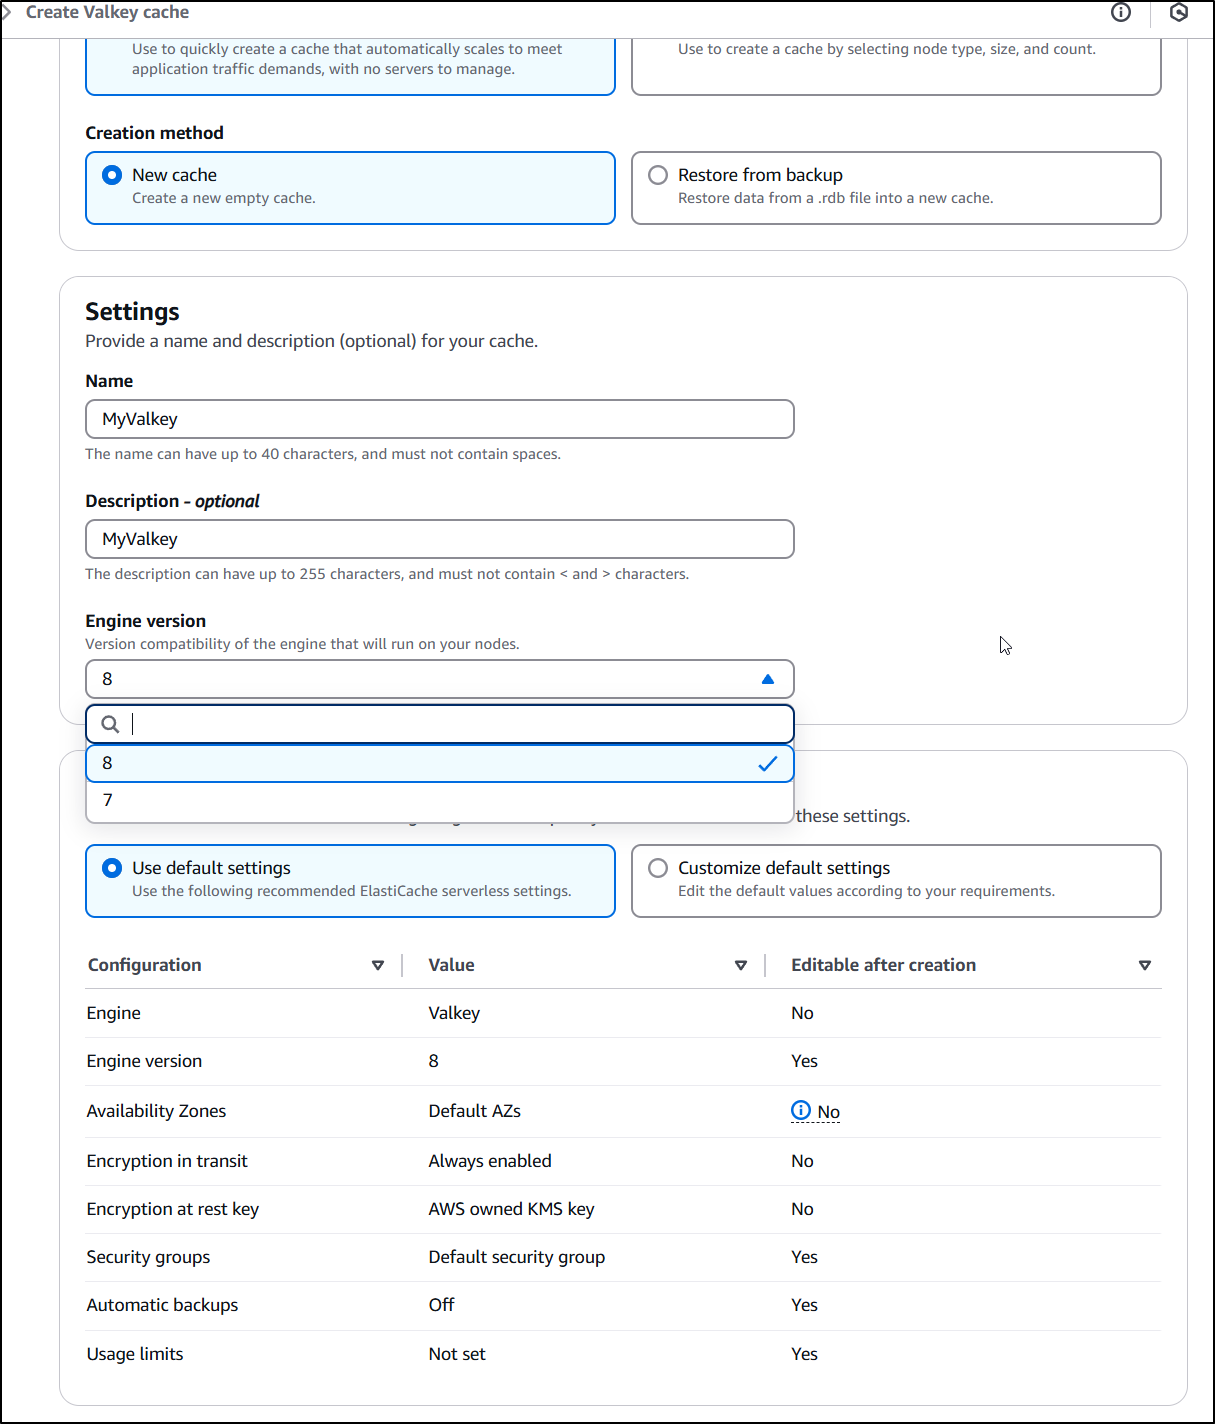Viewport: 1215px width, 1424px height.
Task: Click the info icon in Availability Zones row
Action: [801, 1110]
